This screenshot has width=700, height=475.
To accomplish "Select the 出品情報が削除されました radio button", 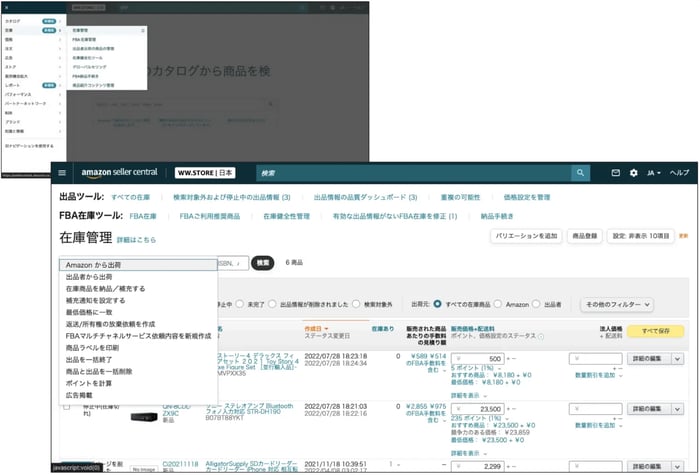I will [x=272, y=304].
